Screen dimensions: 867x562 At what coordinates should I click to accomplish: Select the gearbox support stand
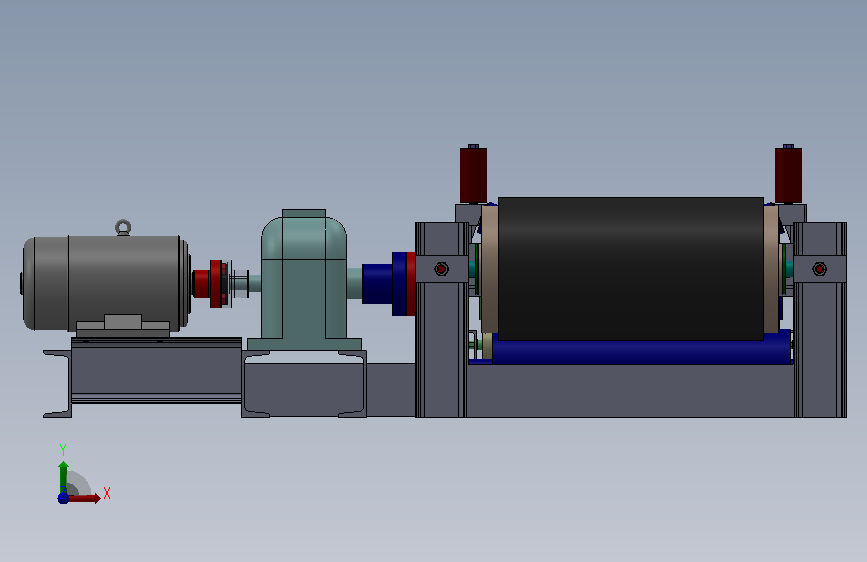304,384
